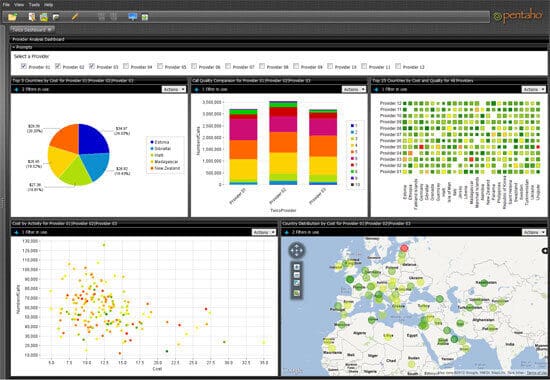Click the green spreadsheet toolbar icon
550x380 pixels.
(145, 16)
